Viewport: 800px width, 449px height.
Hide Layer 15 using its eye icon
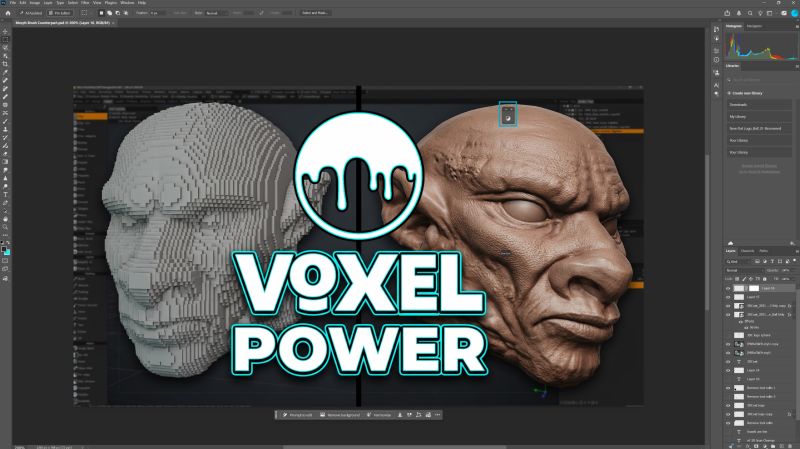click(x=728, y=297)
